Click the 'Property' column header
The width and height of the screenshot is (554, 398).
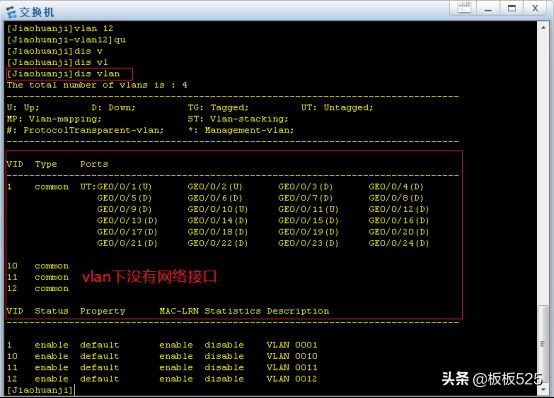click(x=102, y=311)
